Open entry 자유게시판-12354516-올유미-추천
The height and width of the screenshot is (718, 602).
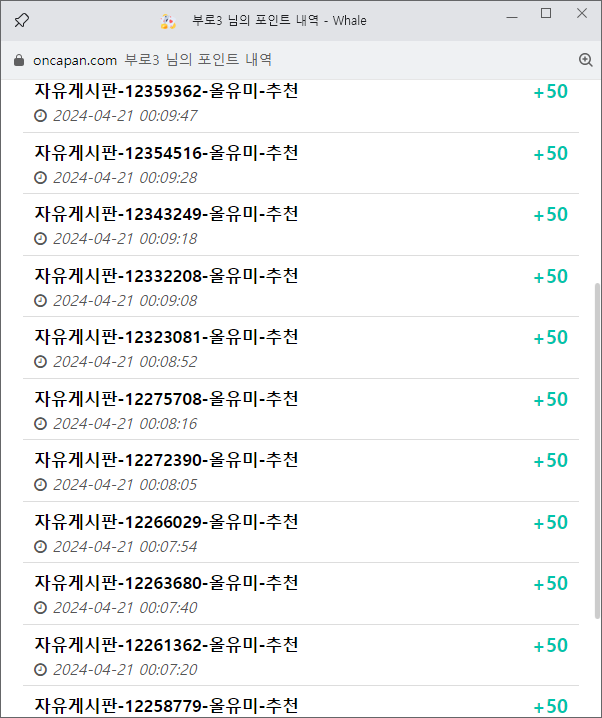click(166, 153)
